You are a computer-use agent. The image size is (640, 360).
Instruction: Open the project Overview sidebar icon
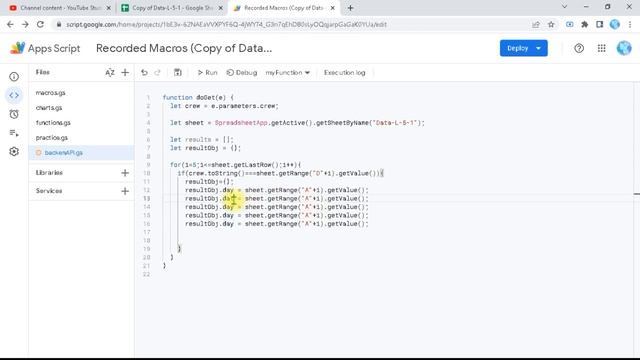coord(14,77)
